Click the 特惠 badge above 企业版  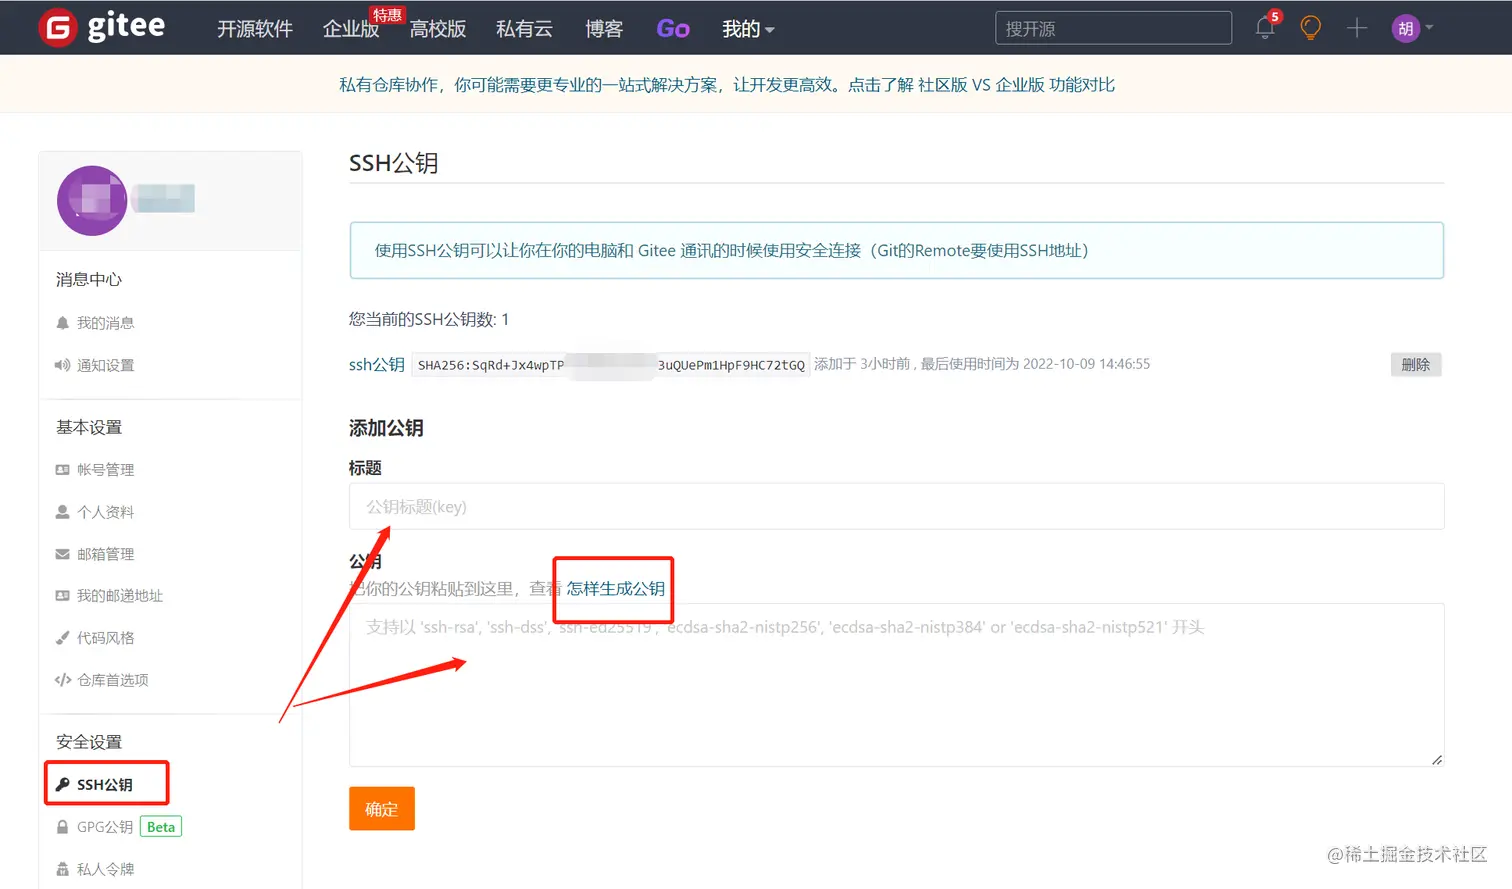387,15
